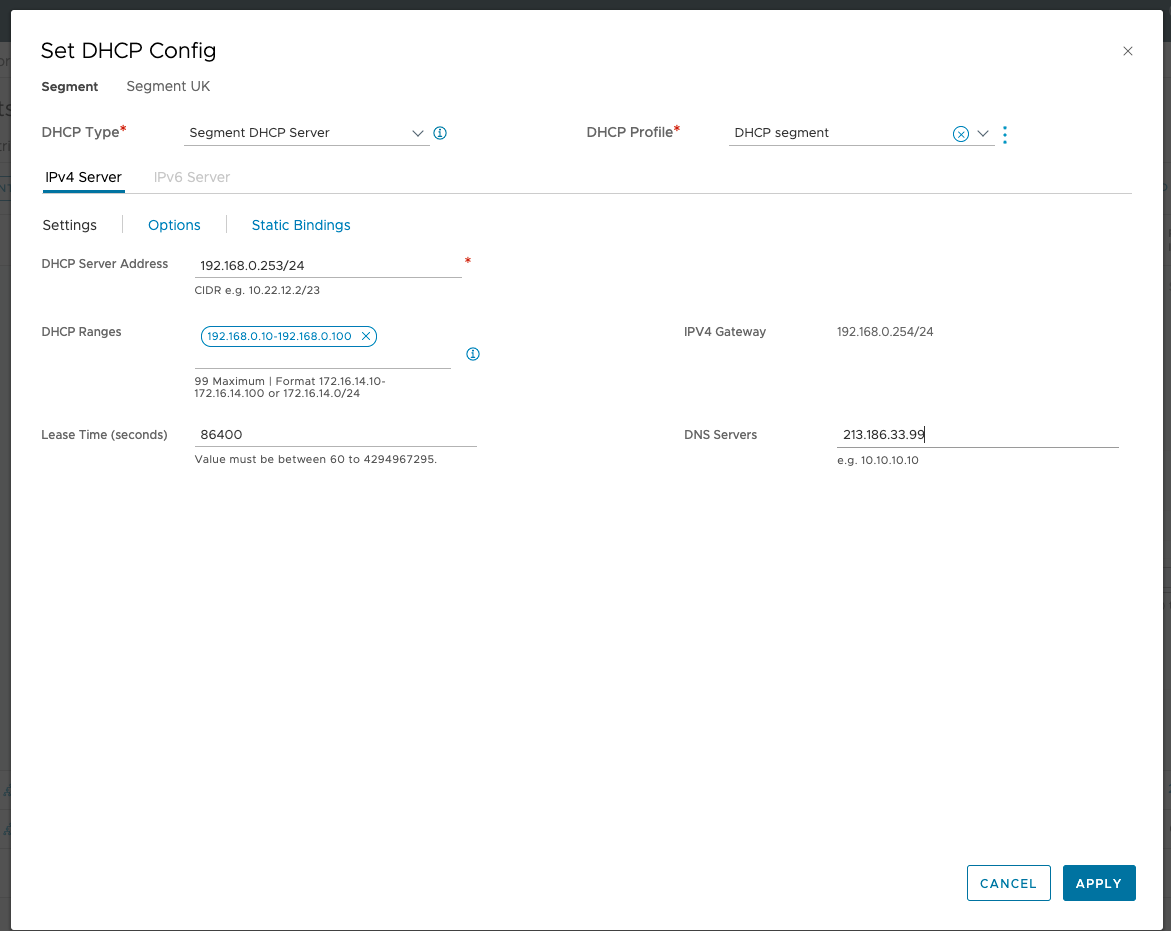Click the Apply button
Image resolution: width=1171 pixels, height=931 pixels.
click(x=1098, y=883)
